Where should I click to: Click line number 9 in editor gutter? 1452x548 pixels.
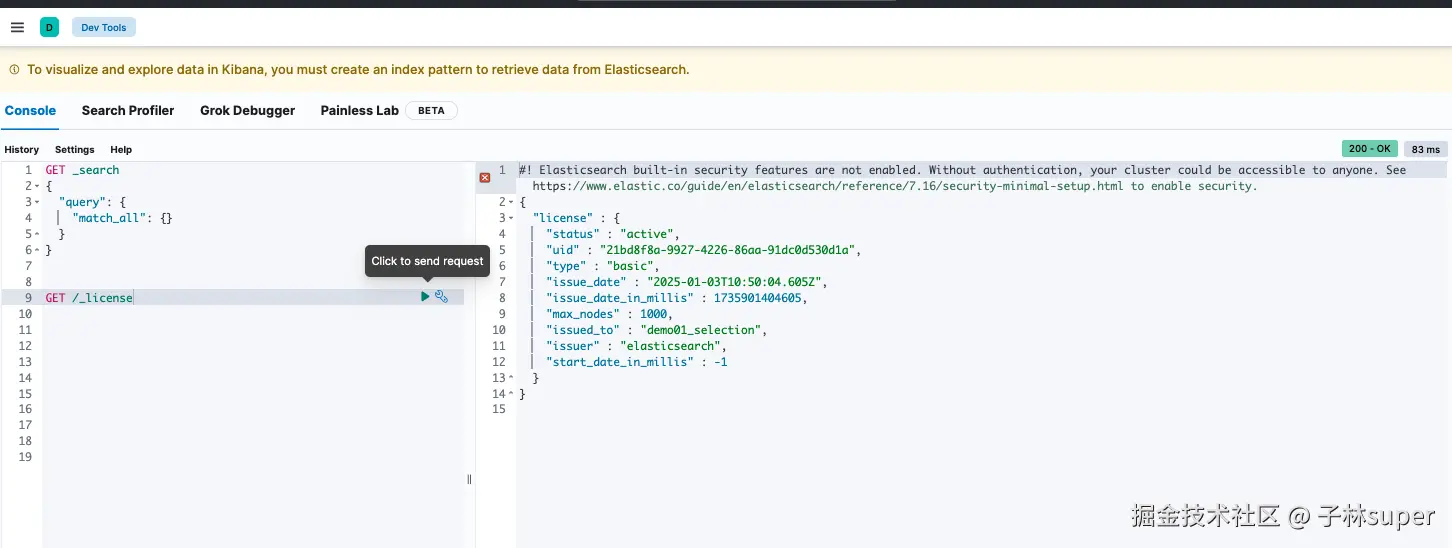click(29, 298)
